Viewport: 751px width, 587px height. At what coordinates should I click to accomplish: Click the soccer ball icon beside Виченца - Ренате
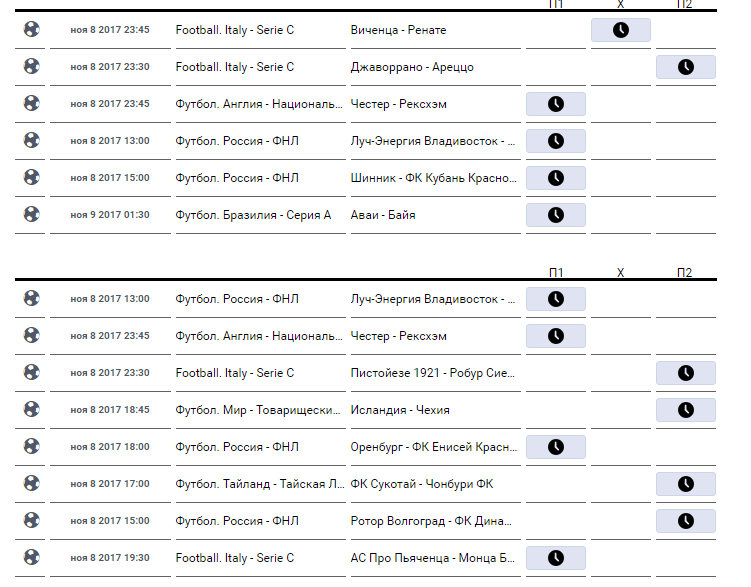pyautogui.click(x=32, y=30)
